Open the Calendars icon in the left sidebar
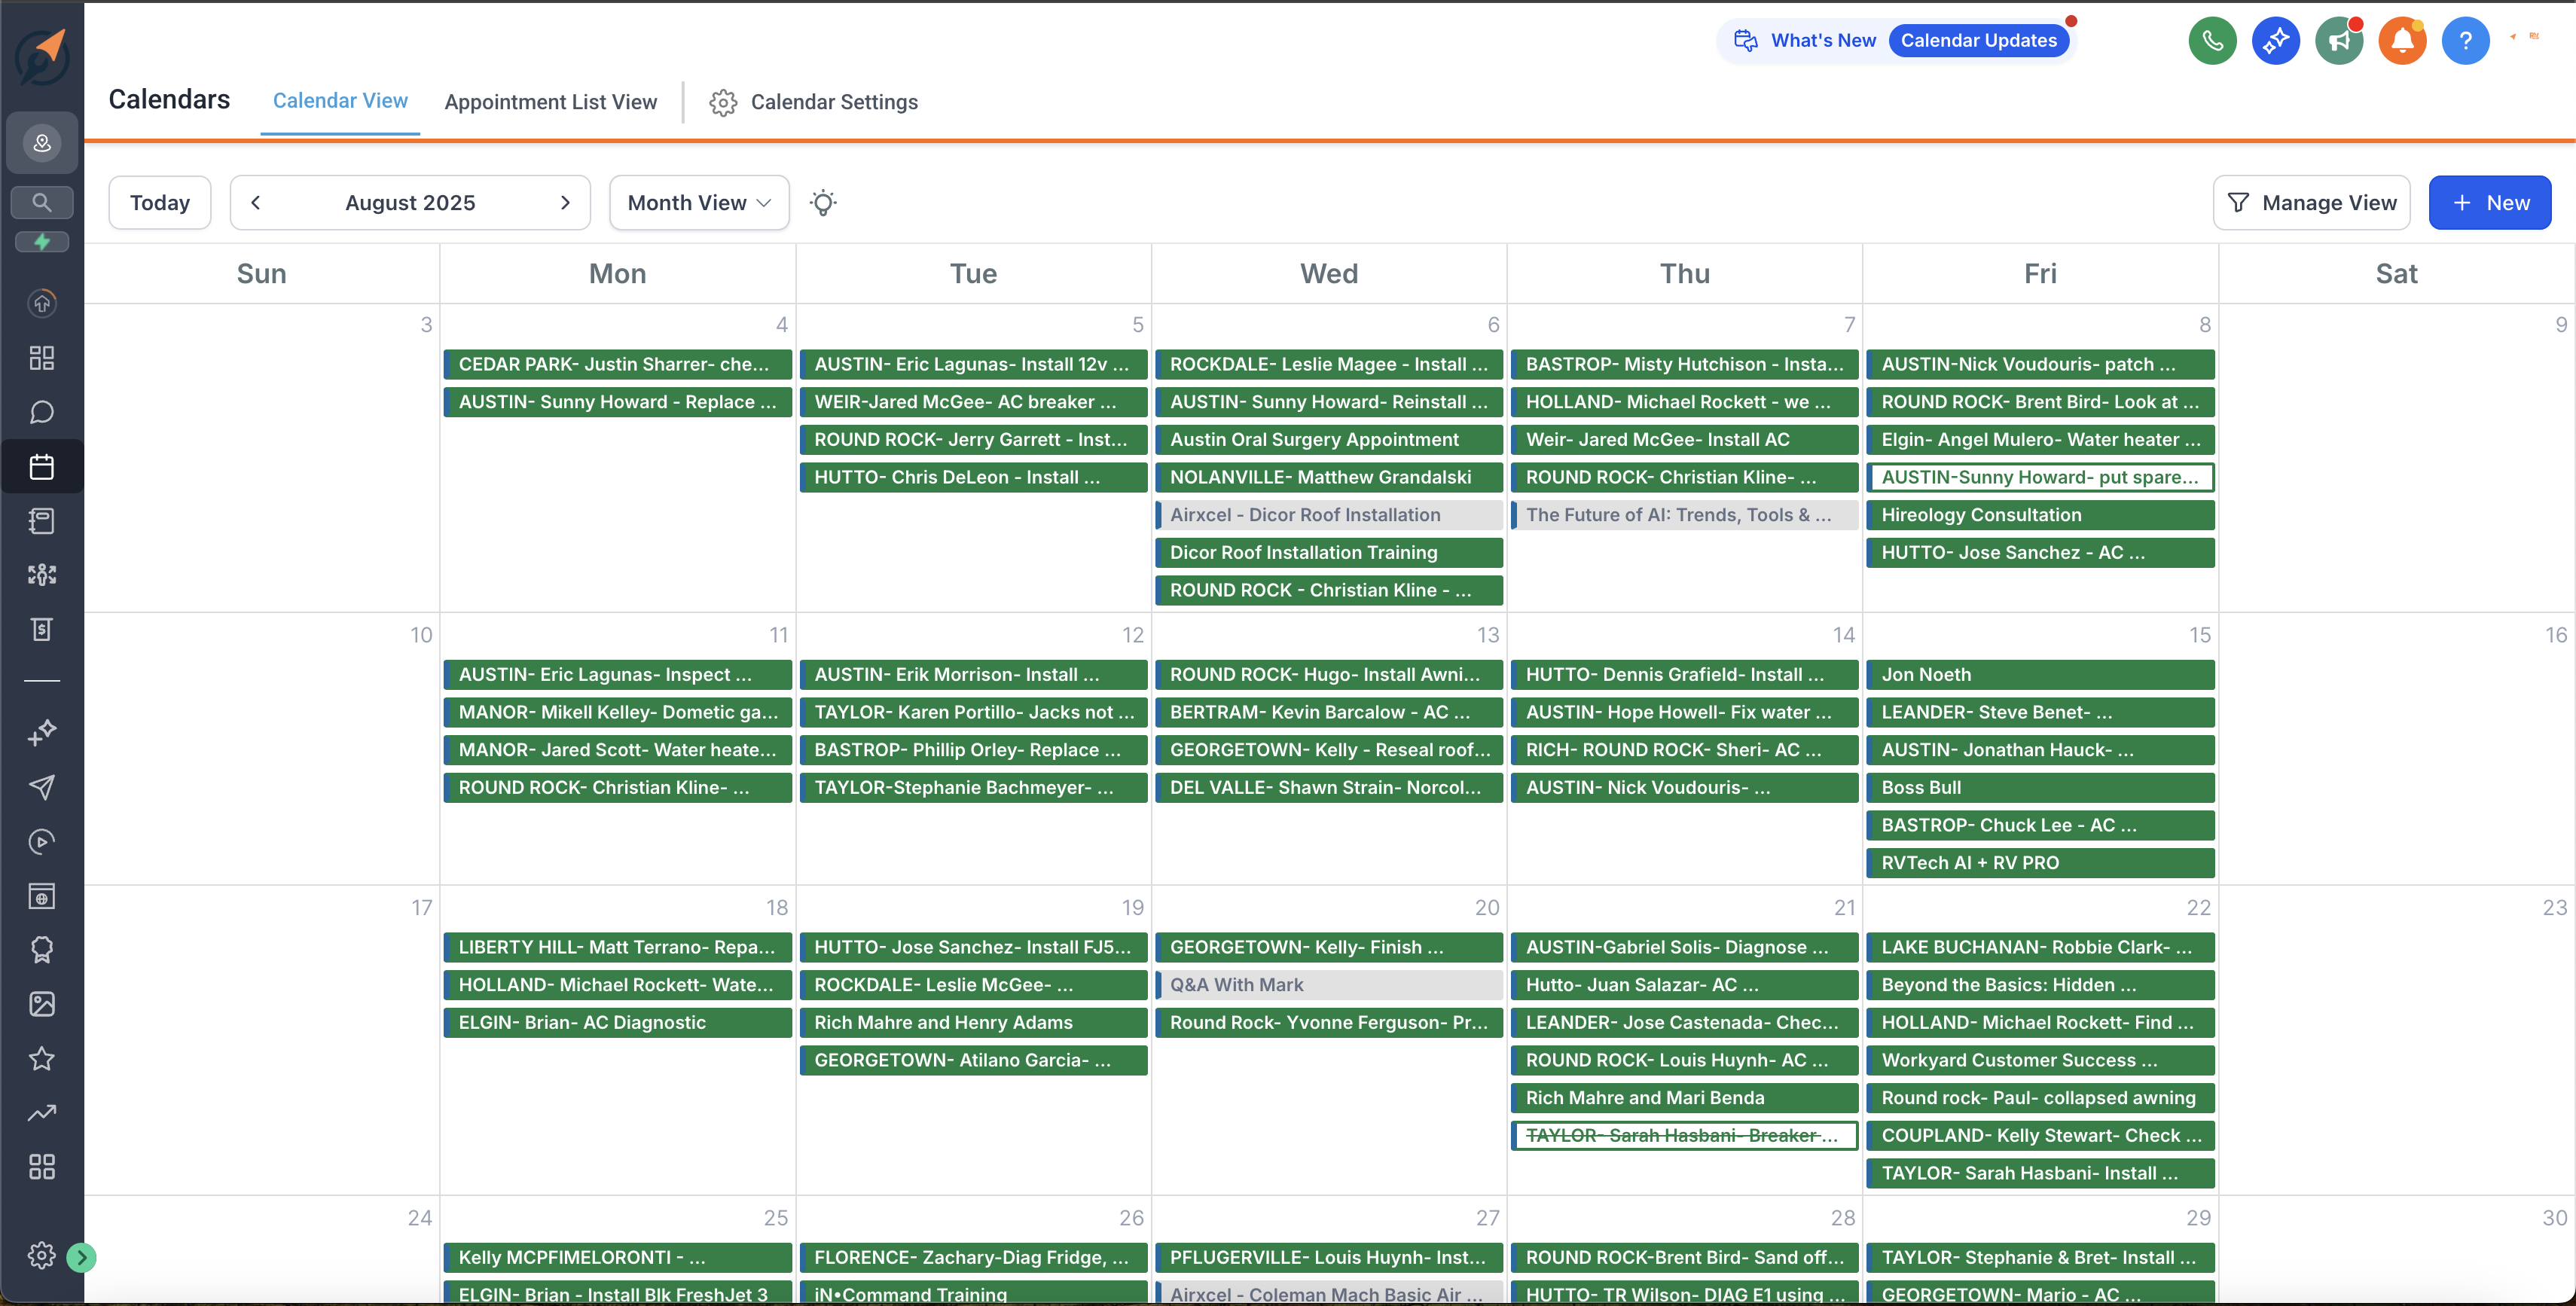Viewport: 2576px width, 1306px height. click(x=41, y=466)
